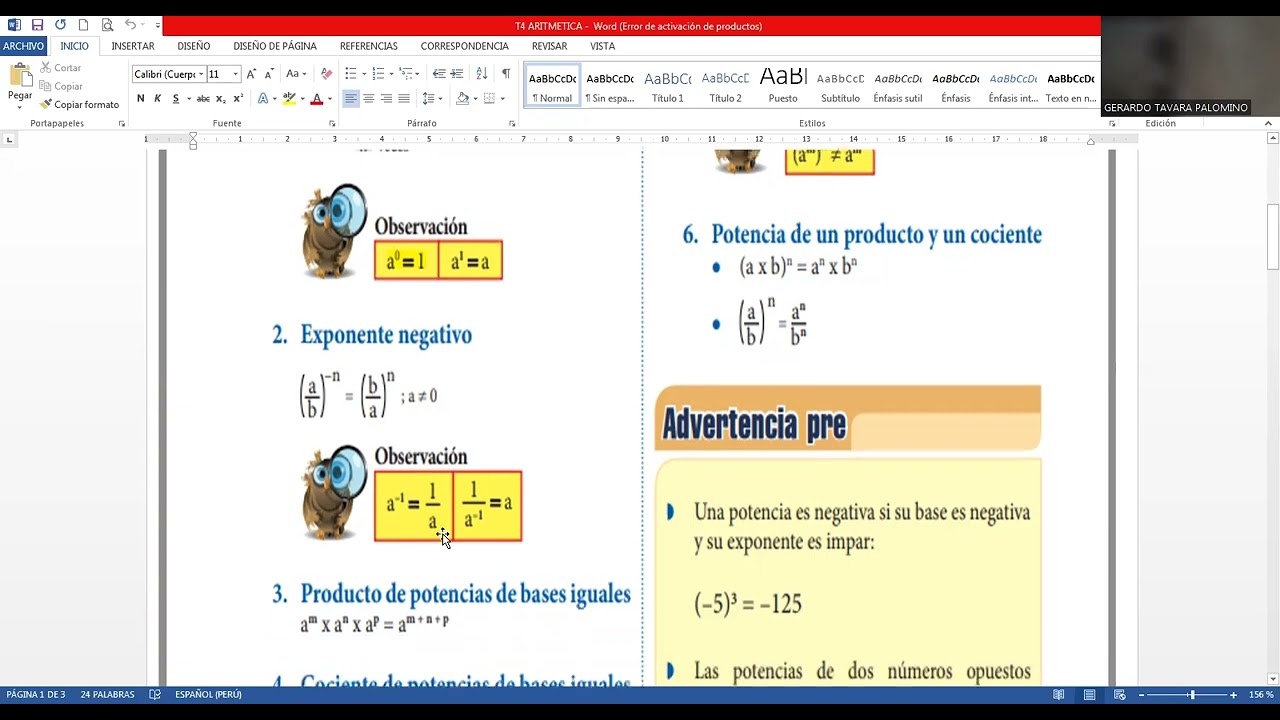
Task: Open the font name combo box
Action: pyautogui.click(x=168, y=74)
